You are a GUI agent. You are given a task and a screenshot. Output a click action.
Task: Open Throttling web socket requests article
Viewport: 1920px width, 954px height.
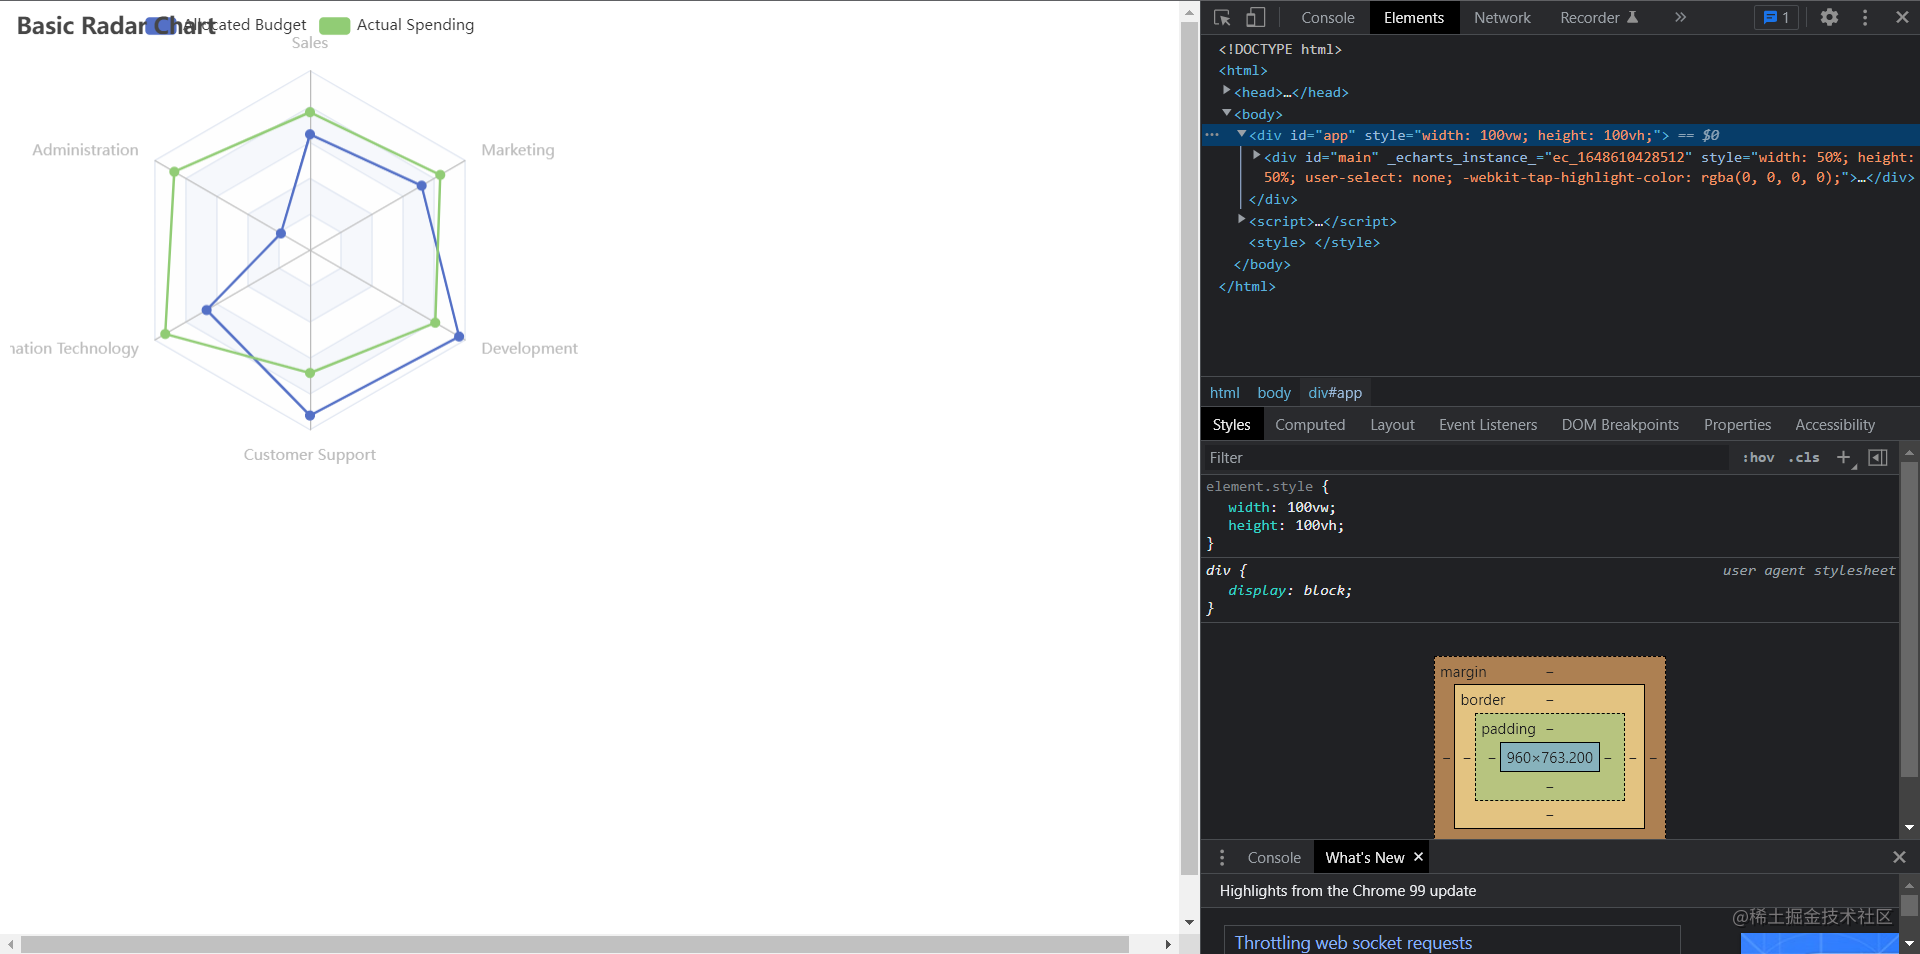point(1353,941)
